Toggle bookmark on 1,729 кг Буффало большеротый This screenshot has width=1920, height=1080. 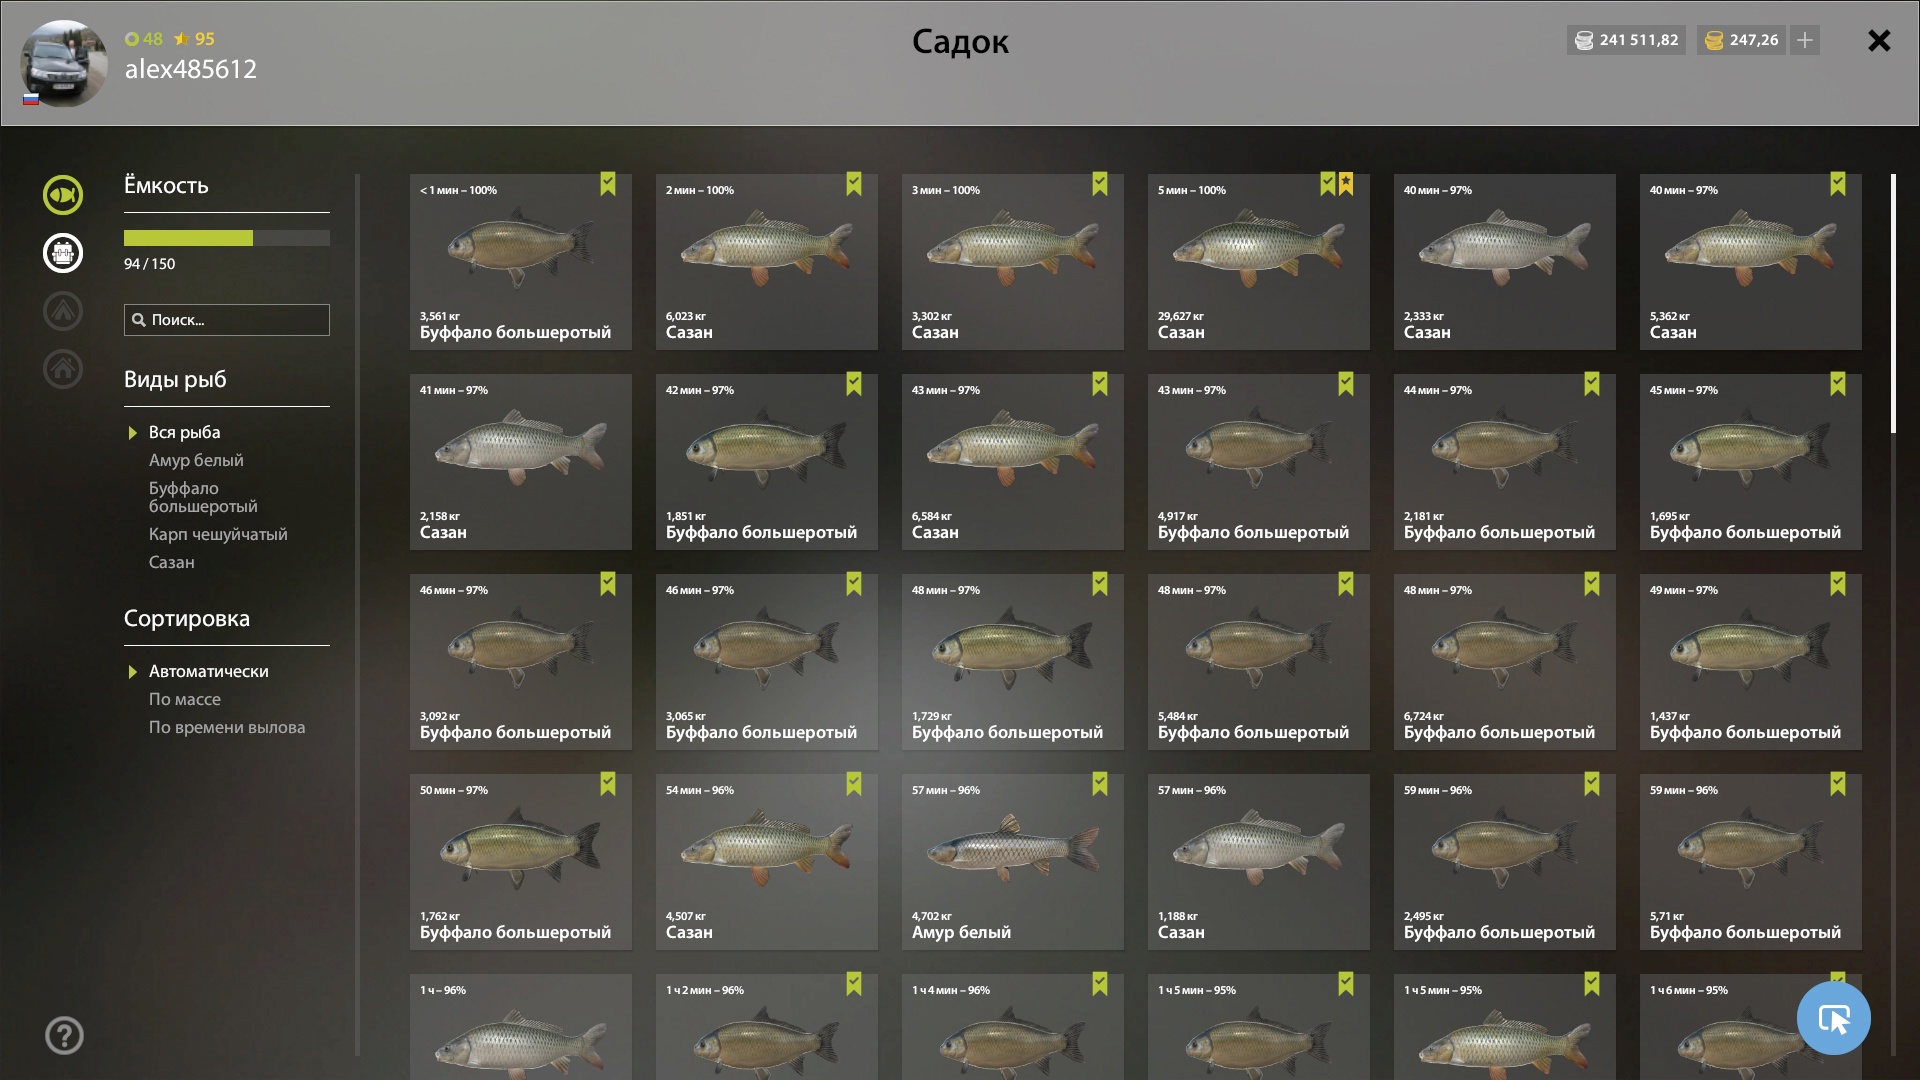pos(1100,584)
